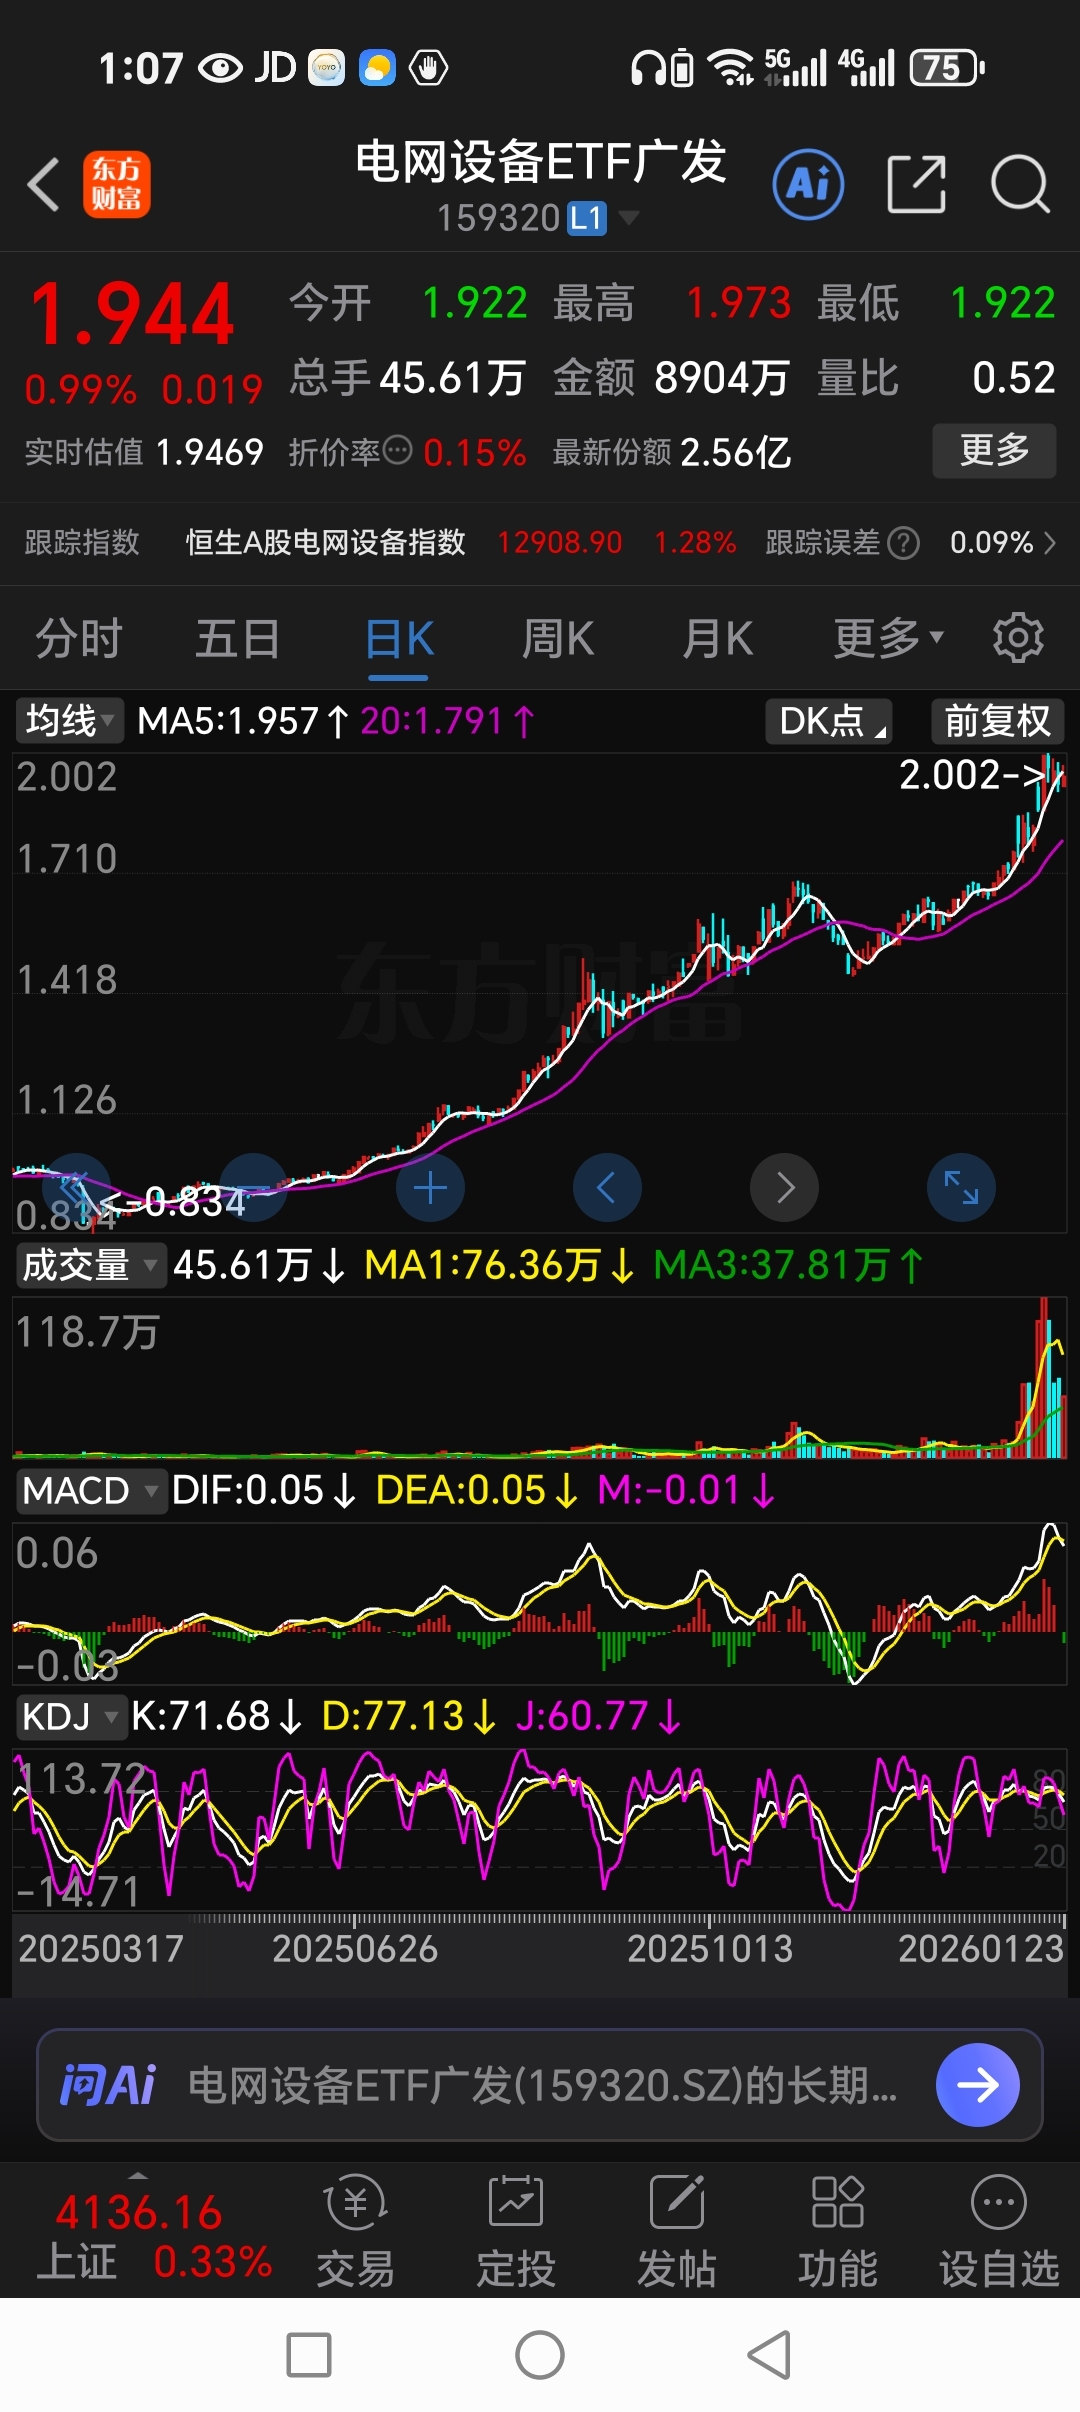Screen dimensions: 1080x2412
Task: Toggle 前复权 adjustment button
Action: 998,720
